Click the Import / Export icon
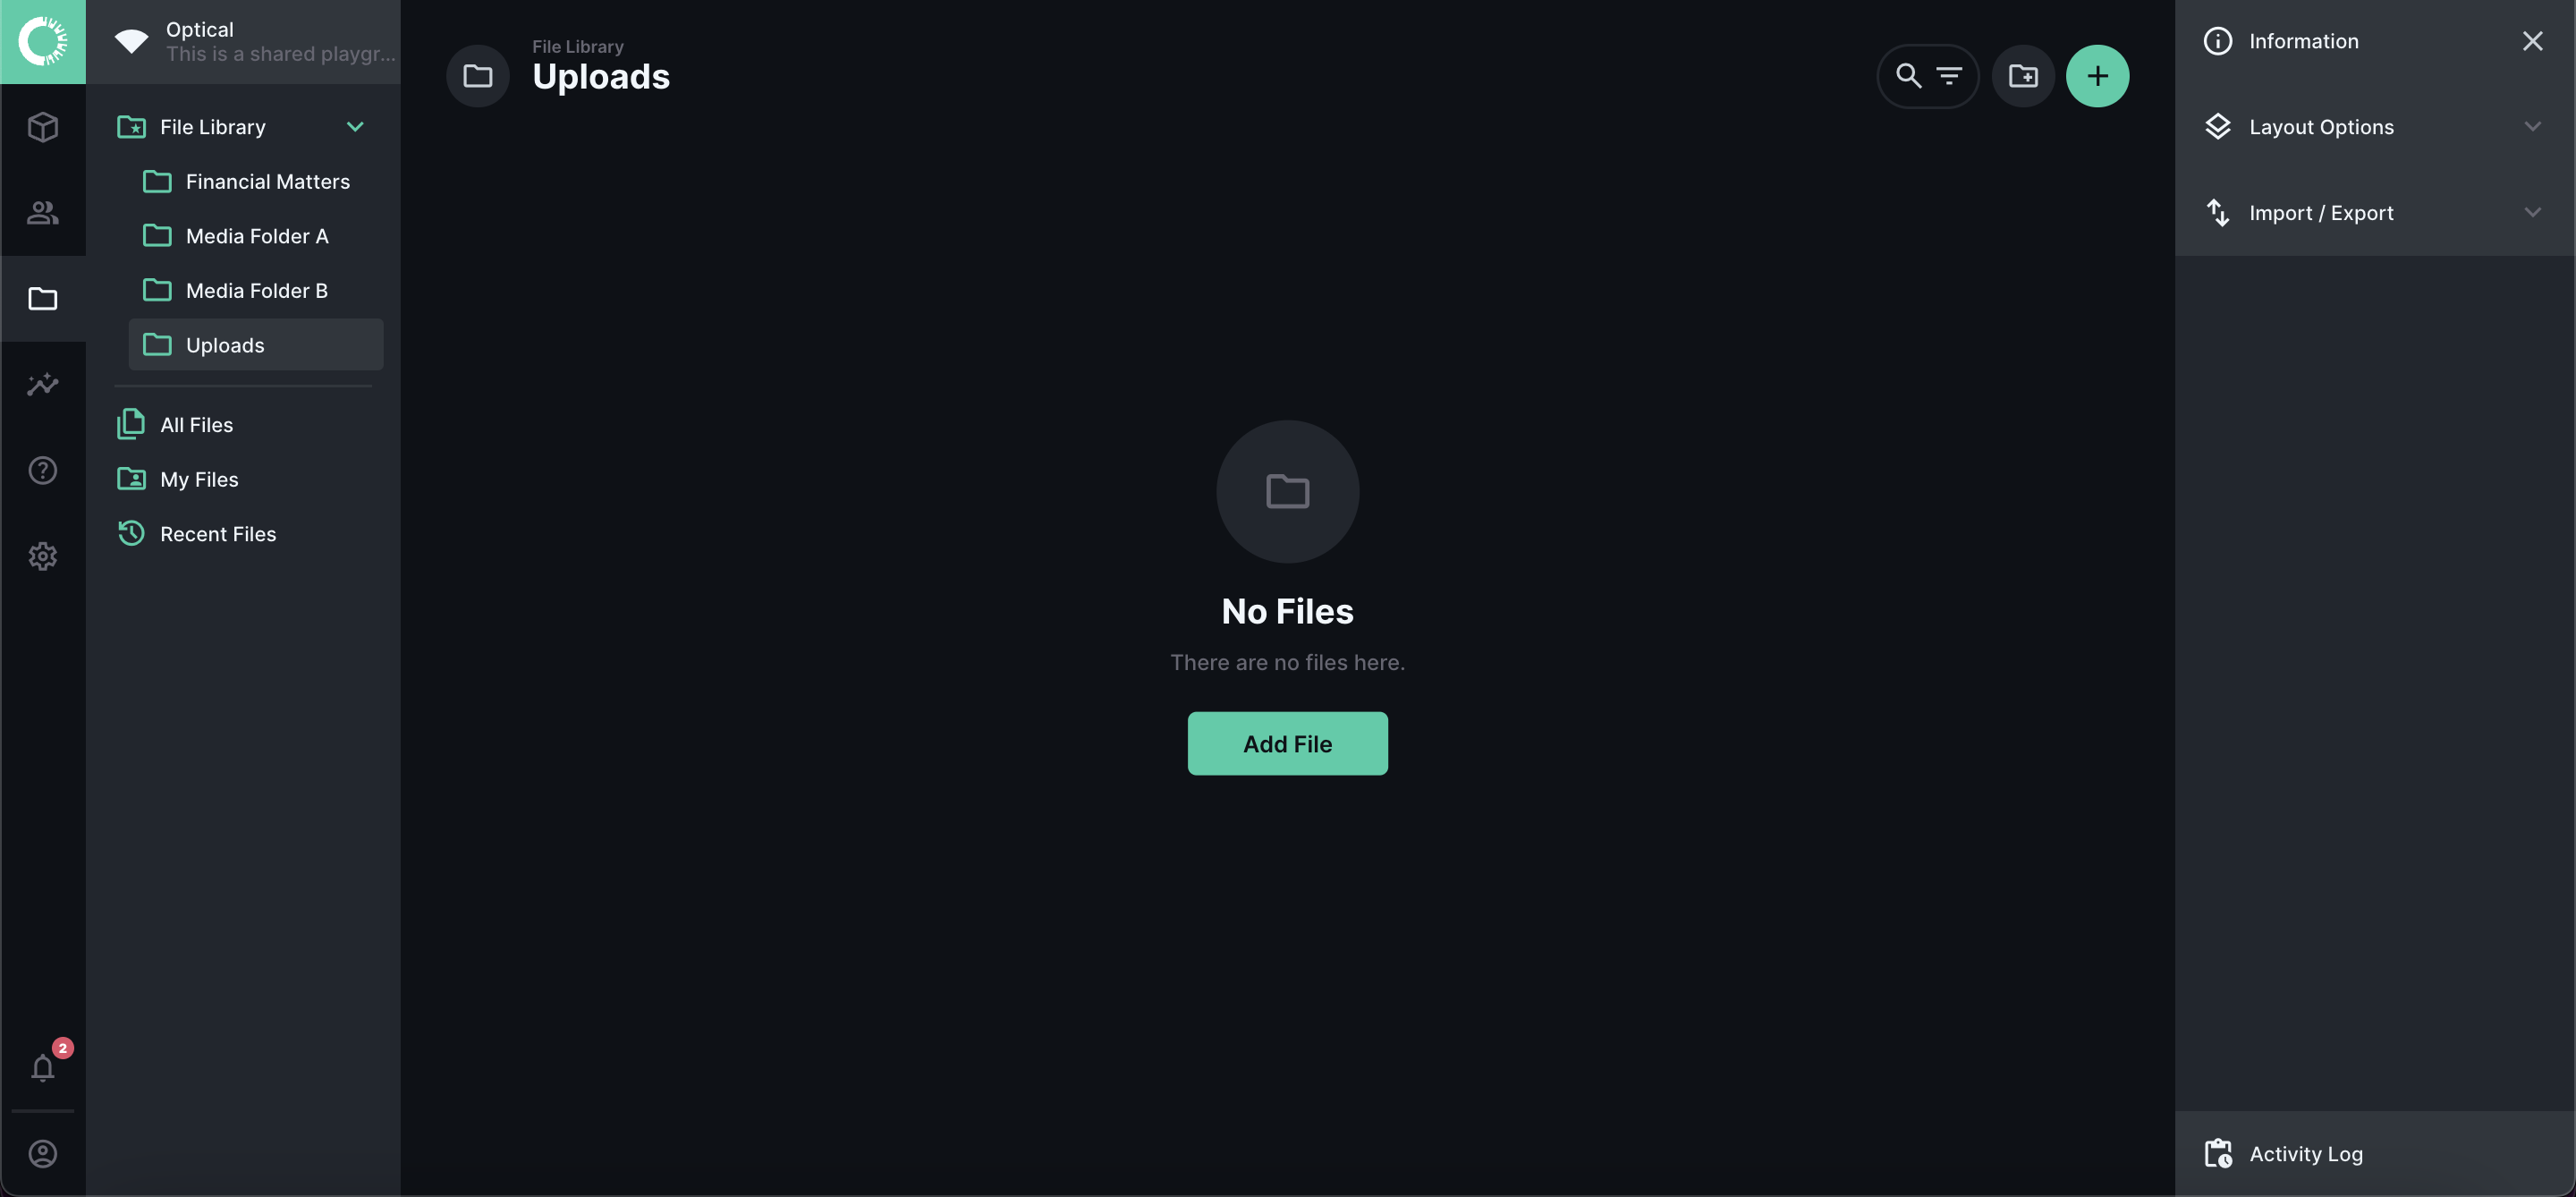The image size is (2576, 1197). click(2218, 212)
